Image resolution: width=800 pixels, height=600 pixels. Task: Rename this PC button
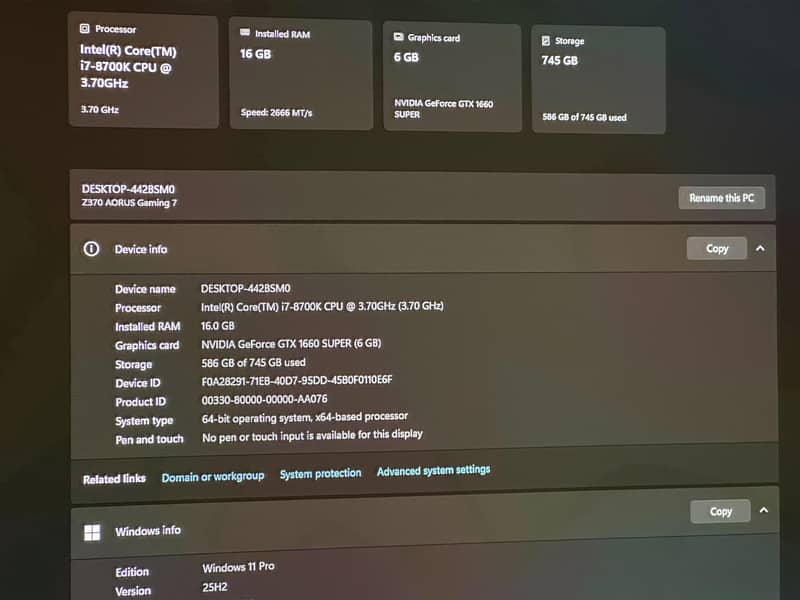pyautogui.click(x=721, y=198)
